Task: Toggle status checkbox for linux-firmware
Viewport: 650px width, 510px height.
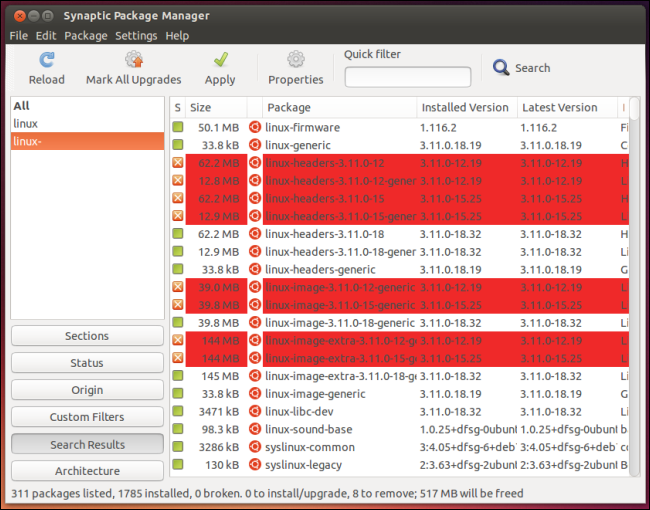Action: pyautogui.click(x=178, y=127)
